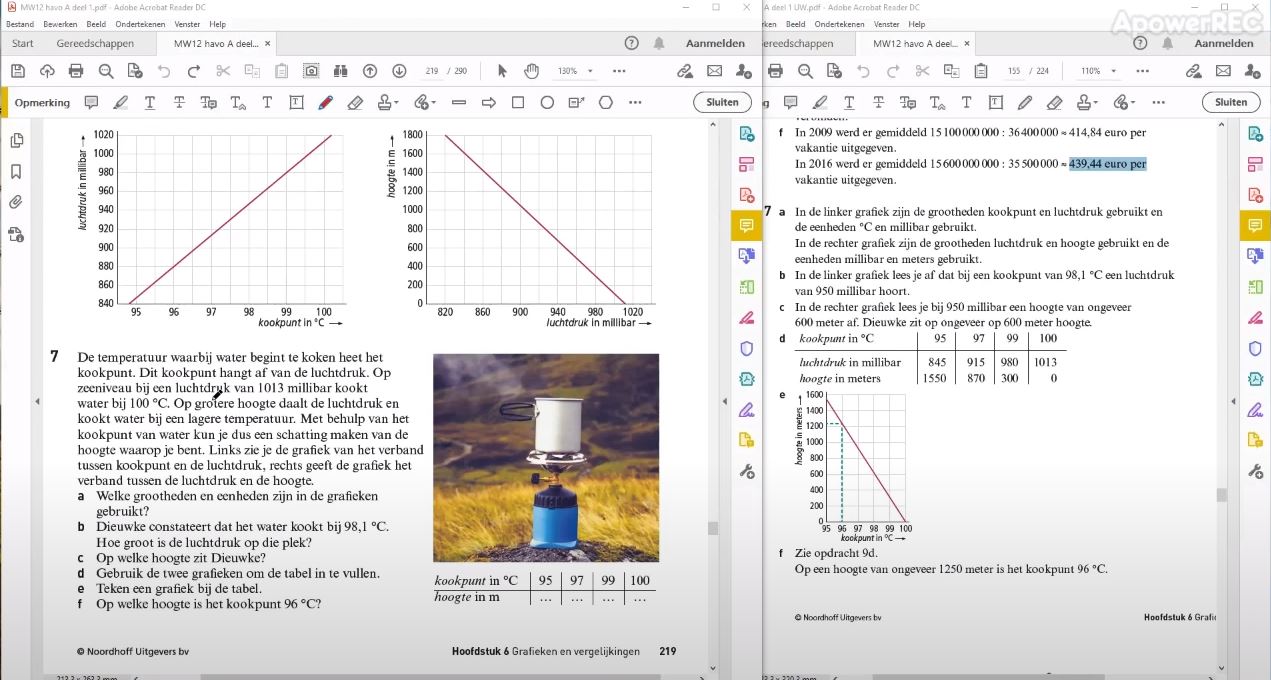Select the oval drawing tool
The image size is (1271, 680).
547,102
